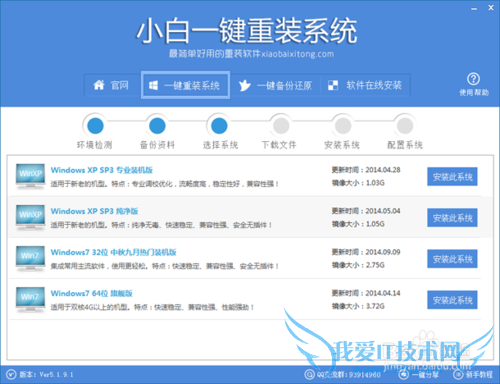Open the 新手教程 tutorial link

pos(479,375)
